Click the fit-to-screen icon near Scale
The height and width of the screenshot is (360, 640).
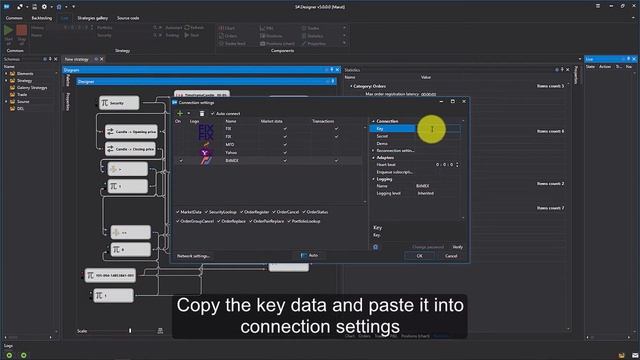160,331
